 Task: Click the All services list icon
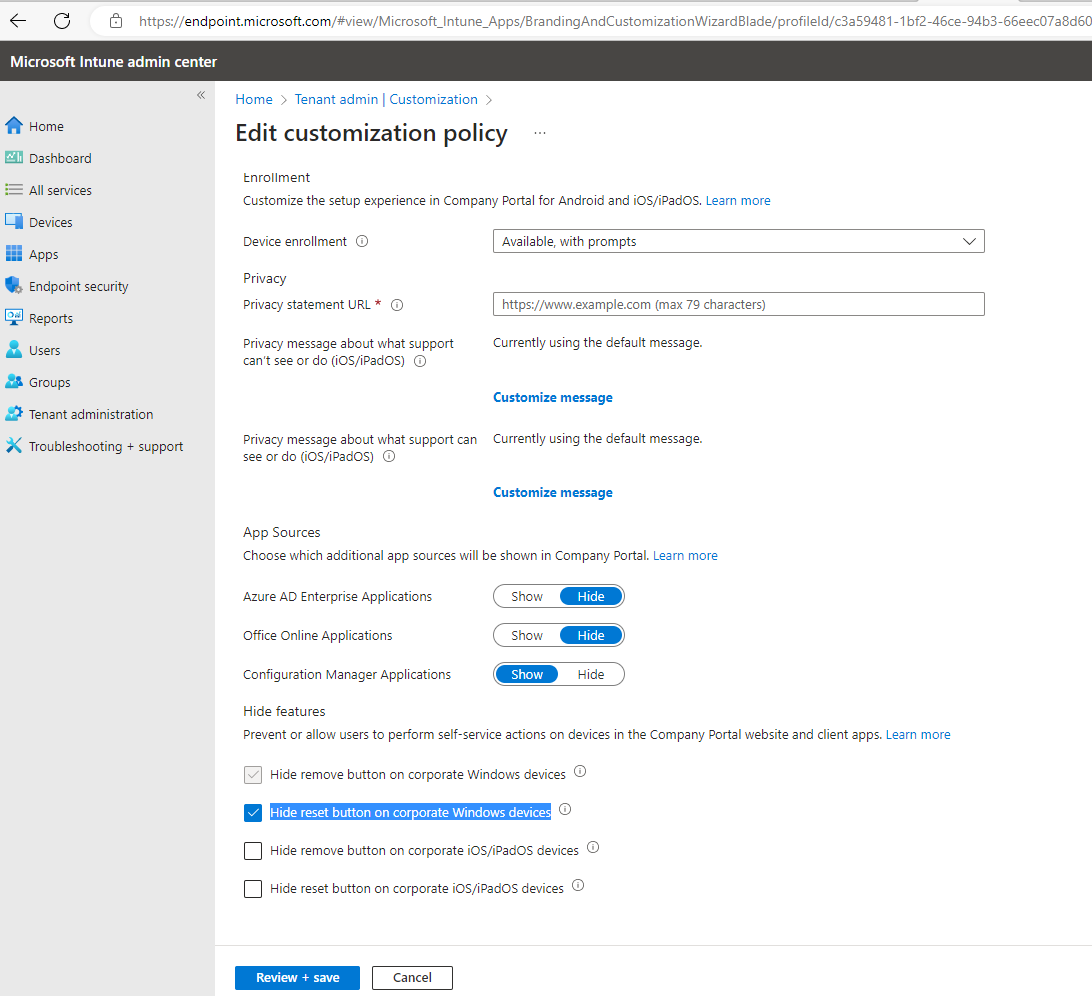click(x=14, y=189)
